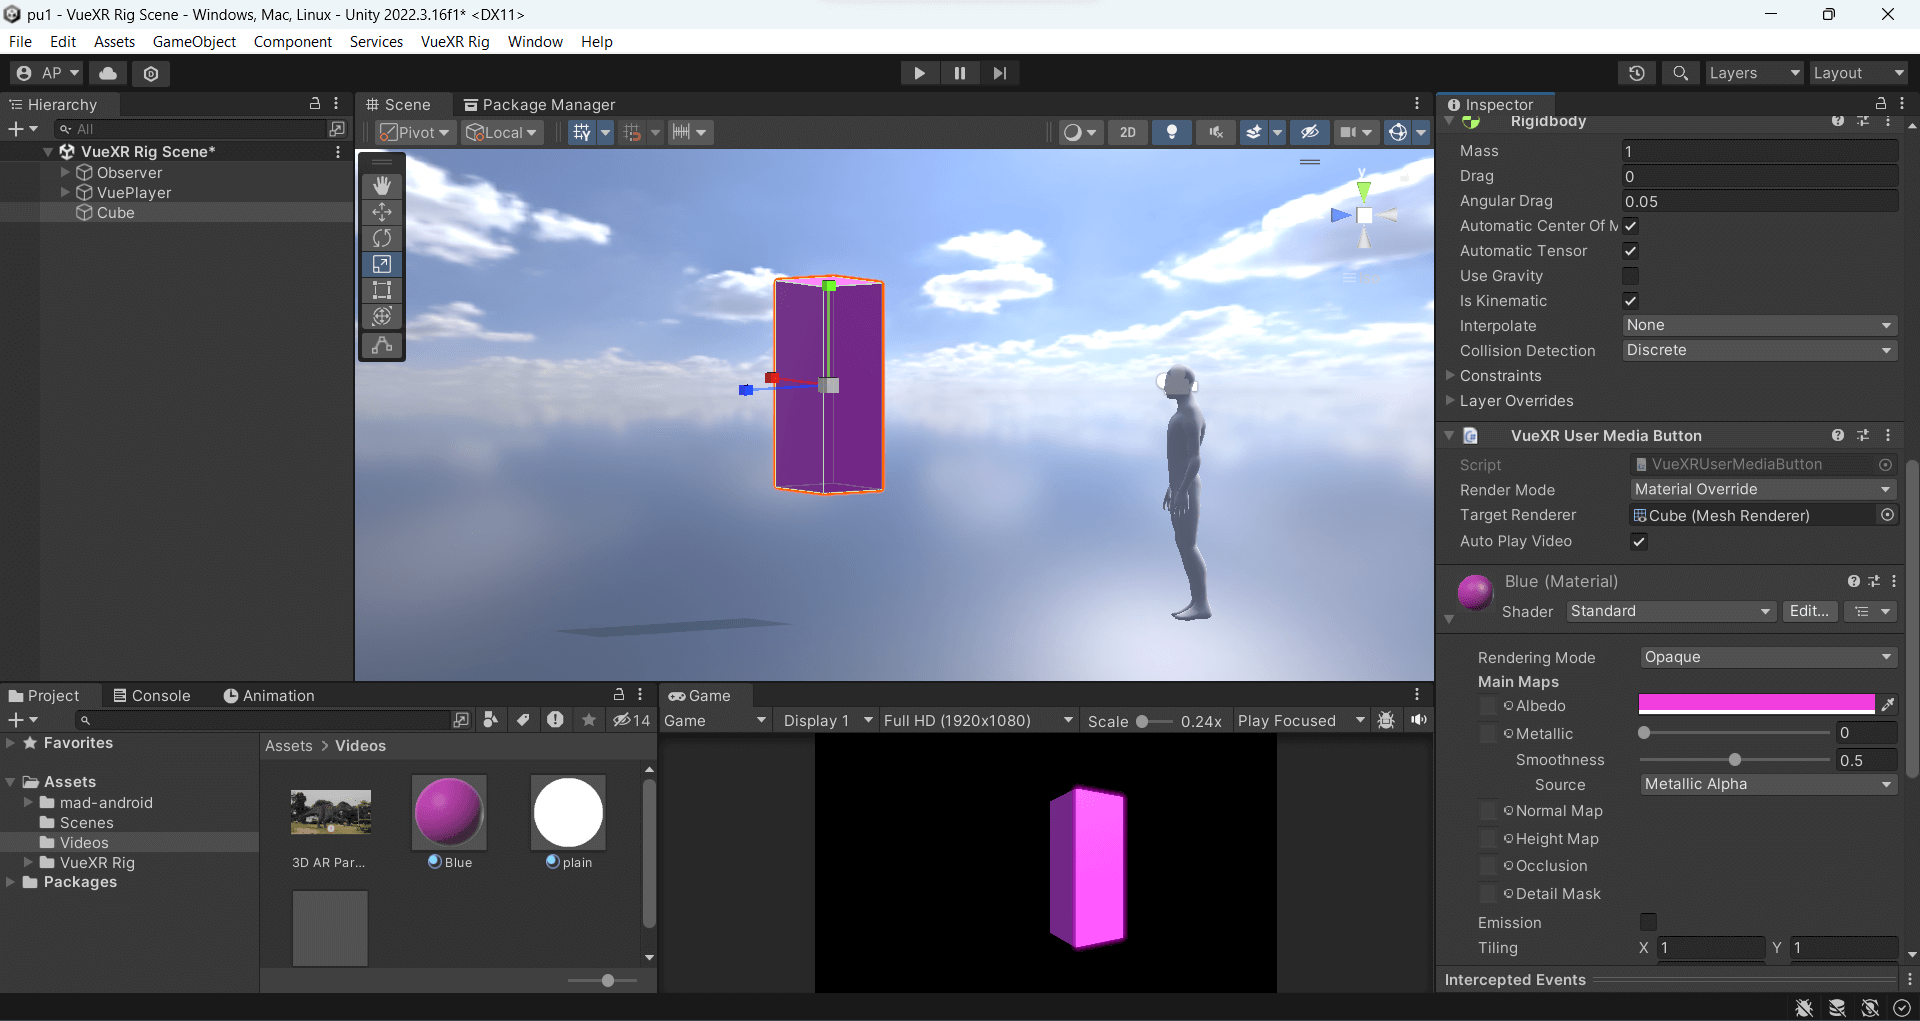Click the Smoothness slider

1735,760
